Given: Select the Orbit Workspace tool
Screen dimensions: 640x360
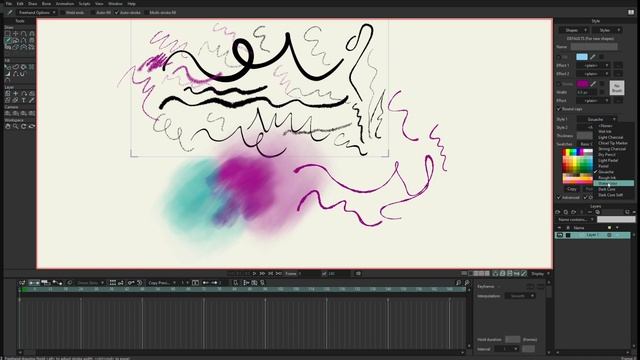Looking at the screenshot, I should click(x=31, y=127).
